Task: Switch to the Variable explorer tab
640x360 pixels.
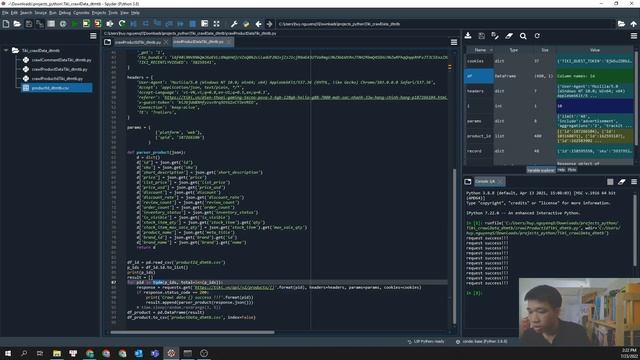Action: click(540, 170)
